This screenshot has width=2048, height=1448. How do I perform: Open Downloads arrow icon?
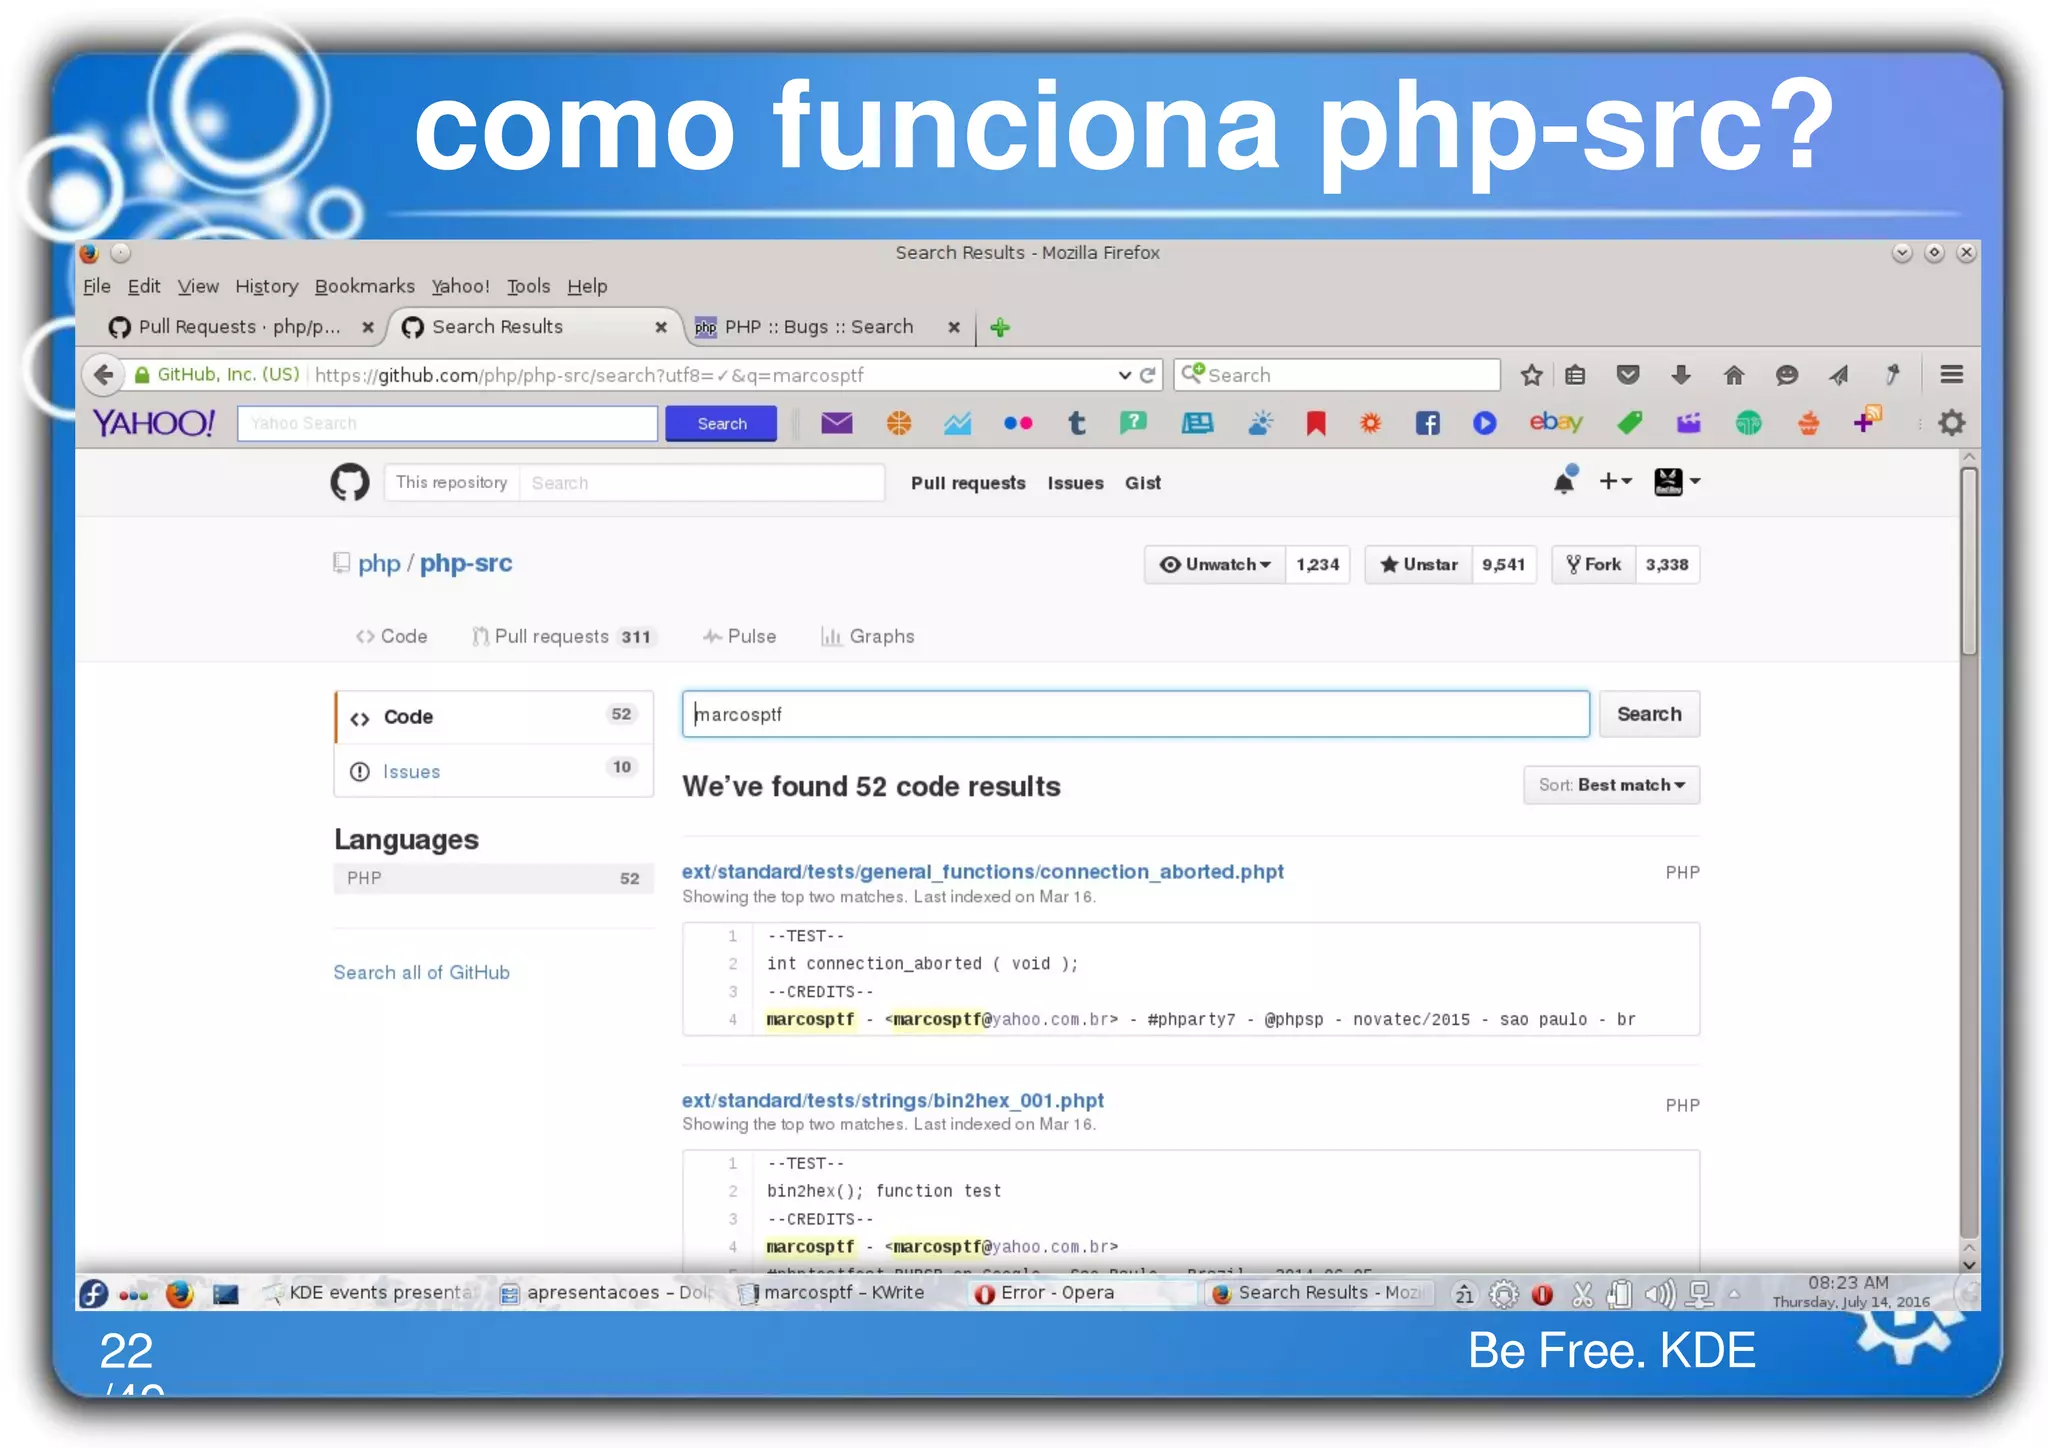1681,375
